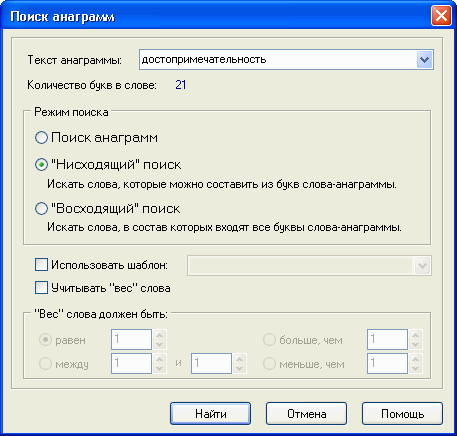
Task: Click the Найти button
Action: pyautogui.click(x=210, y=414)
